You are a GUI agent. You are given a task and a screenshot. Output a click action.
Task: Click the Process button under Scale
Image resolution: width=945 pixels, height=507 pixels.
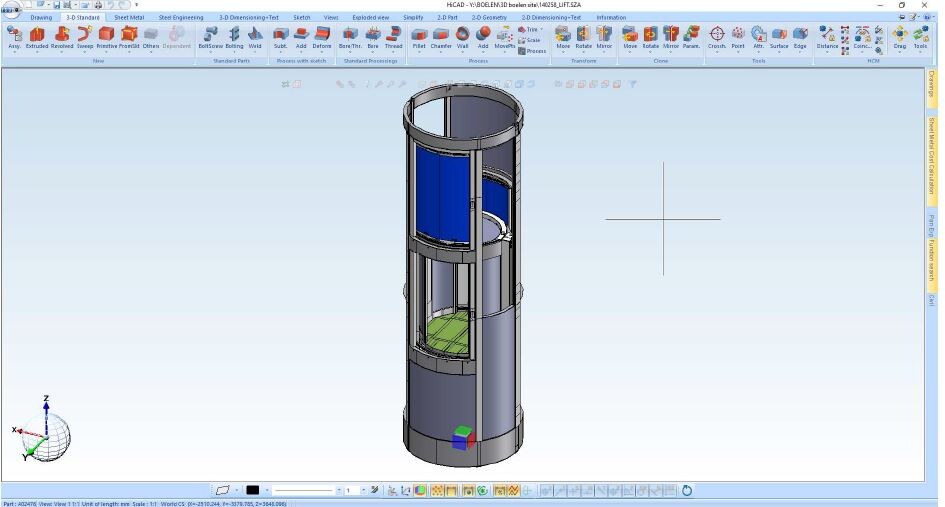[533, 51]
